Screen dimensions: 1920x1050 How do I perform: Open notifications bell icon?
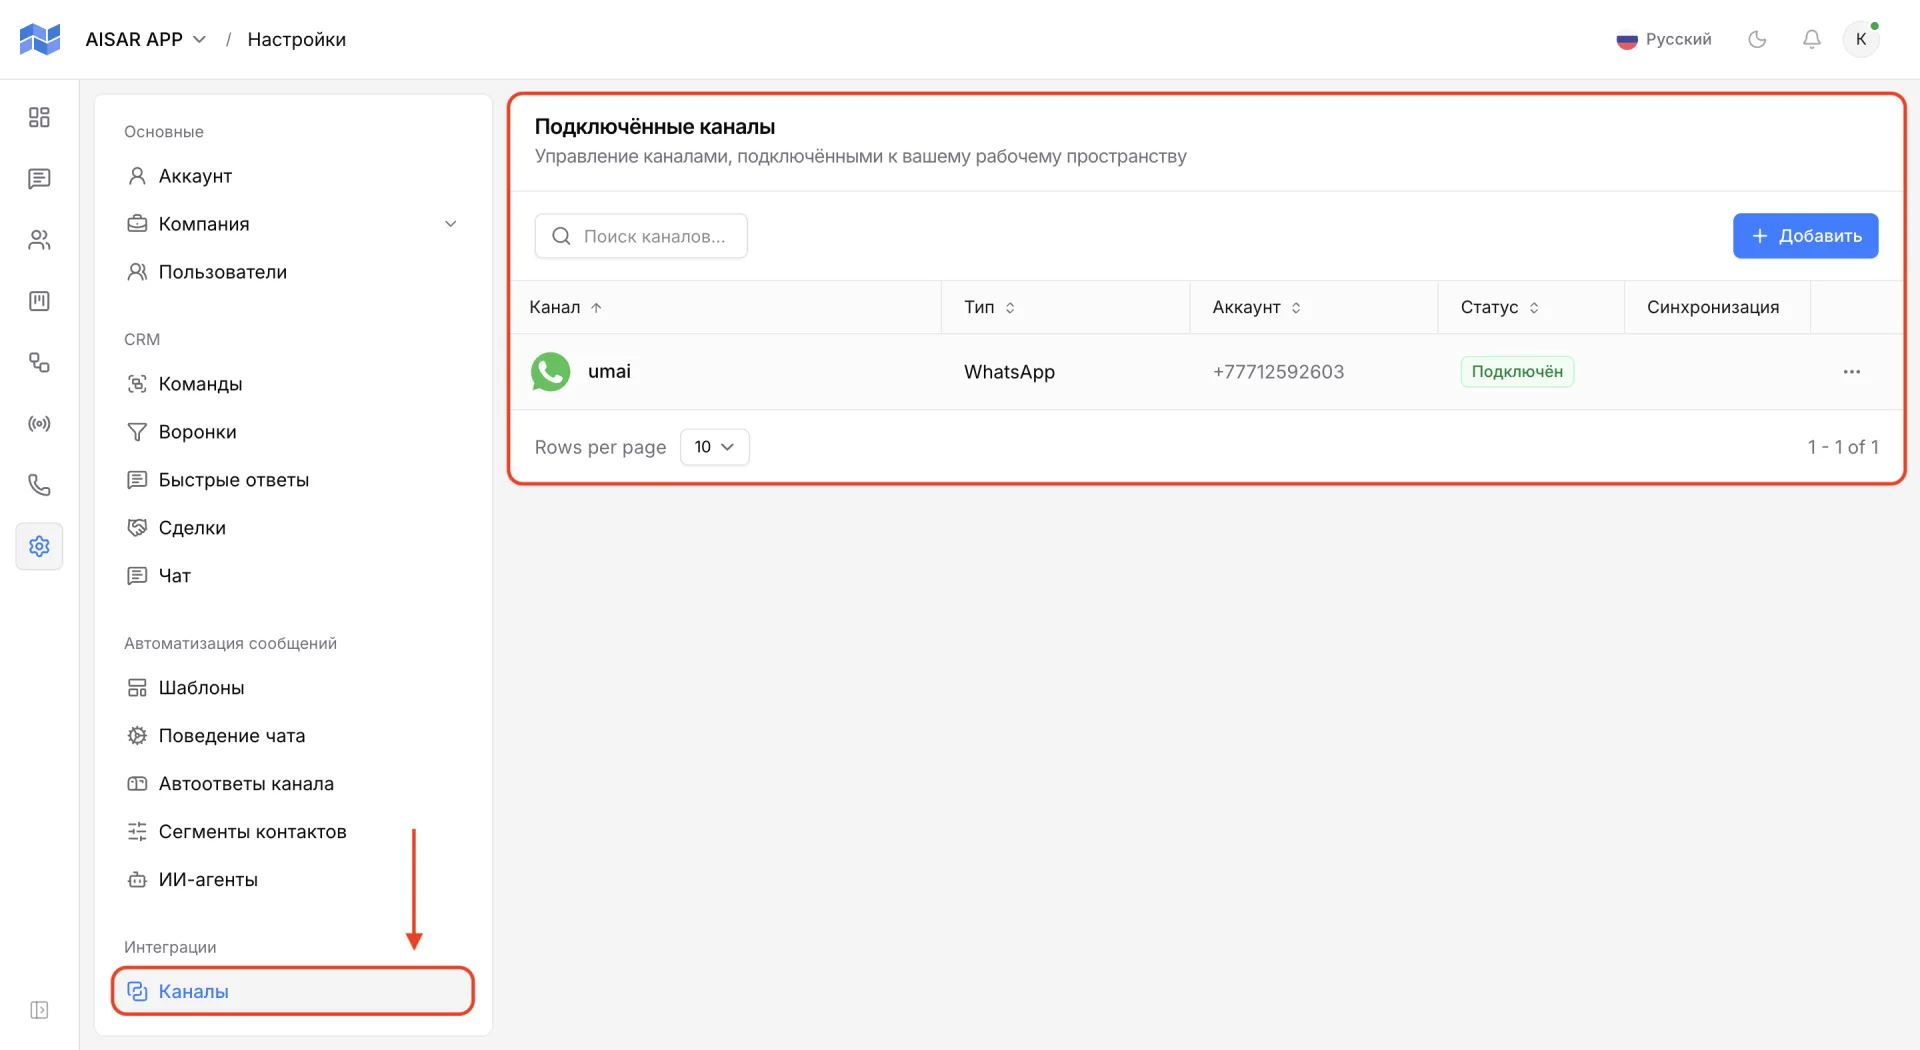[x=1811, y=39]
